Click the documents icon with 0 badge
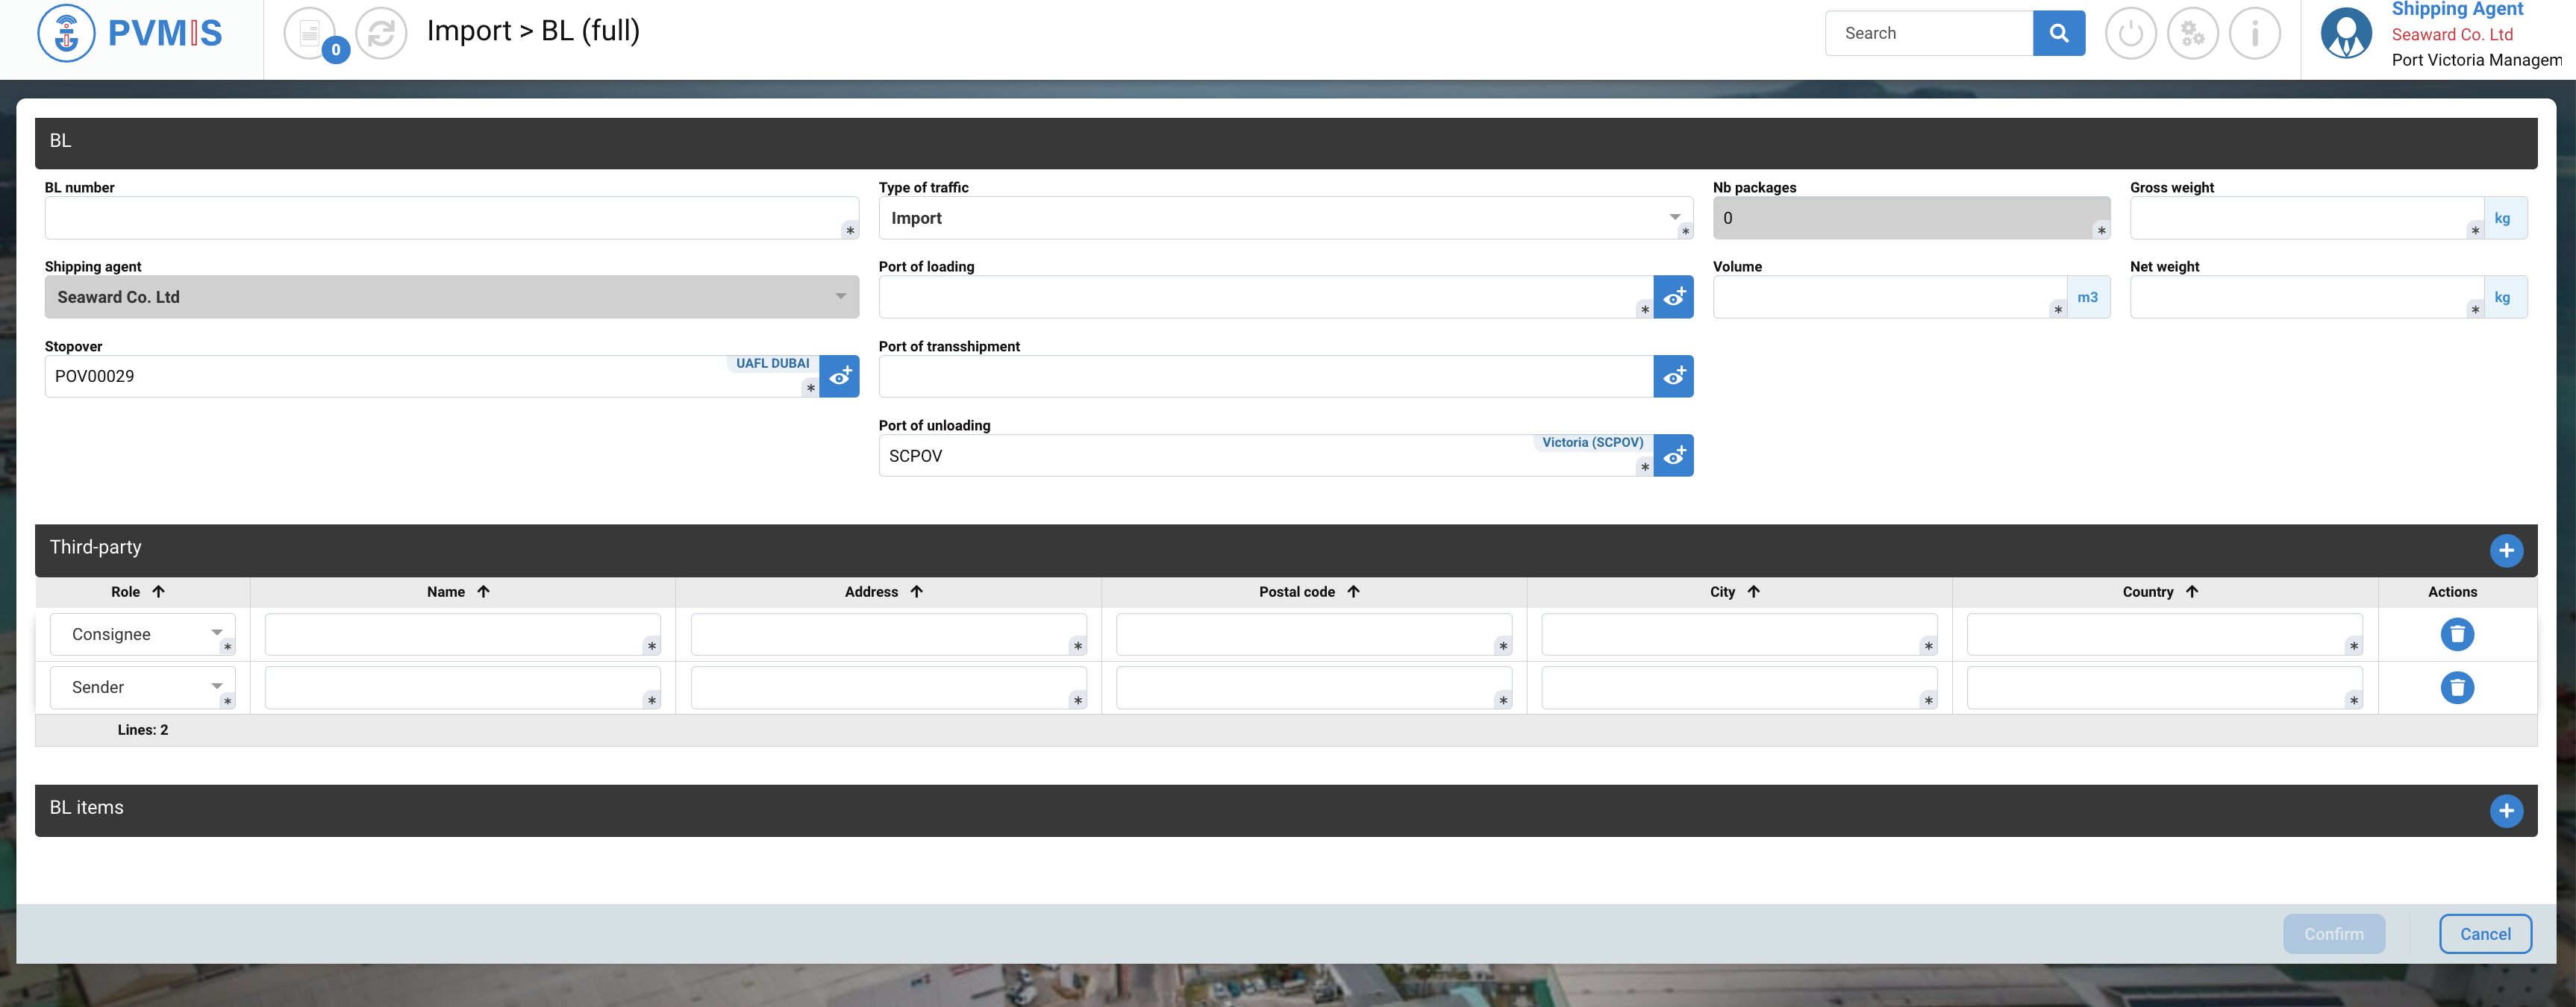This screenshot has height=1007, width=2576. (x=311, y=33)
